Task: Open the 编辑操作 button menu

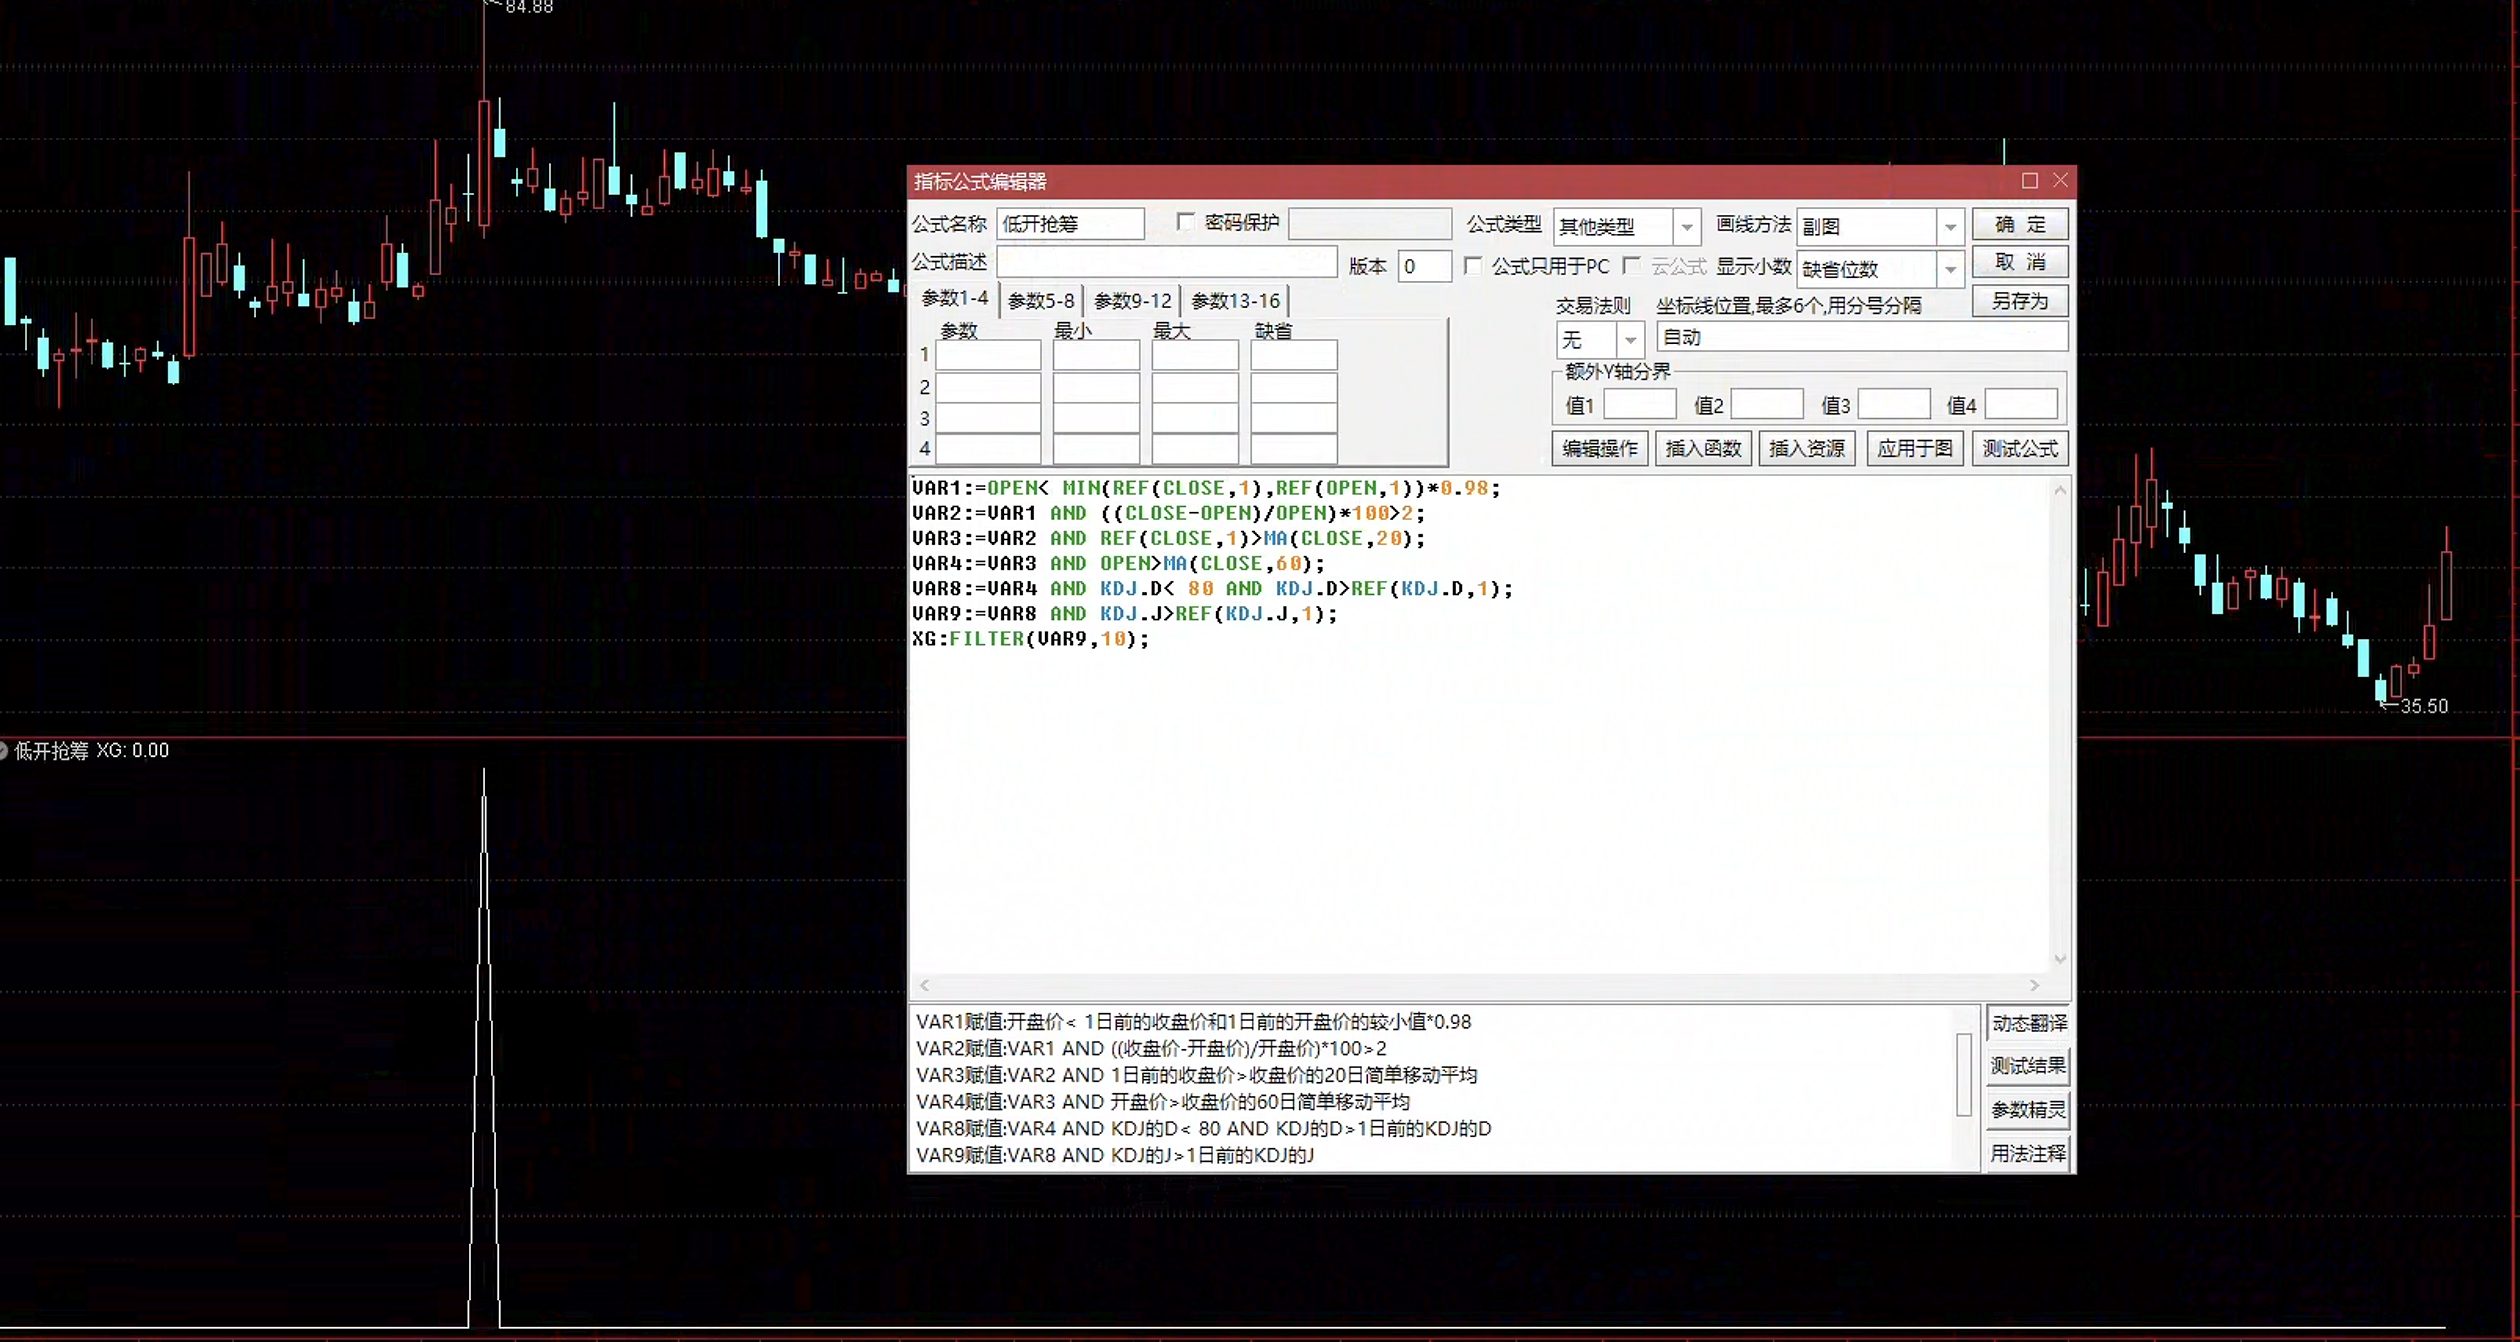Action: click(x=1600, y=449)
